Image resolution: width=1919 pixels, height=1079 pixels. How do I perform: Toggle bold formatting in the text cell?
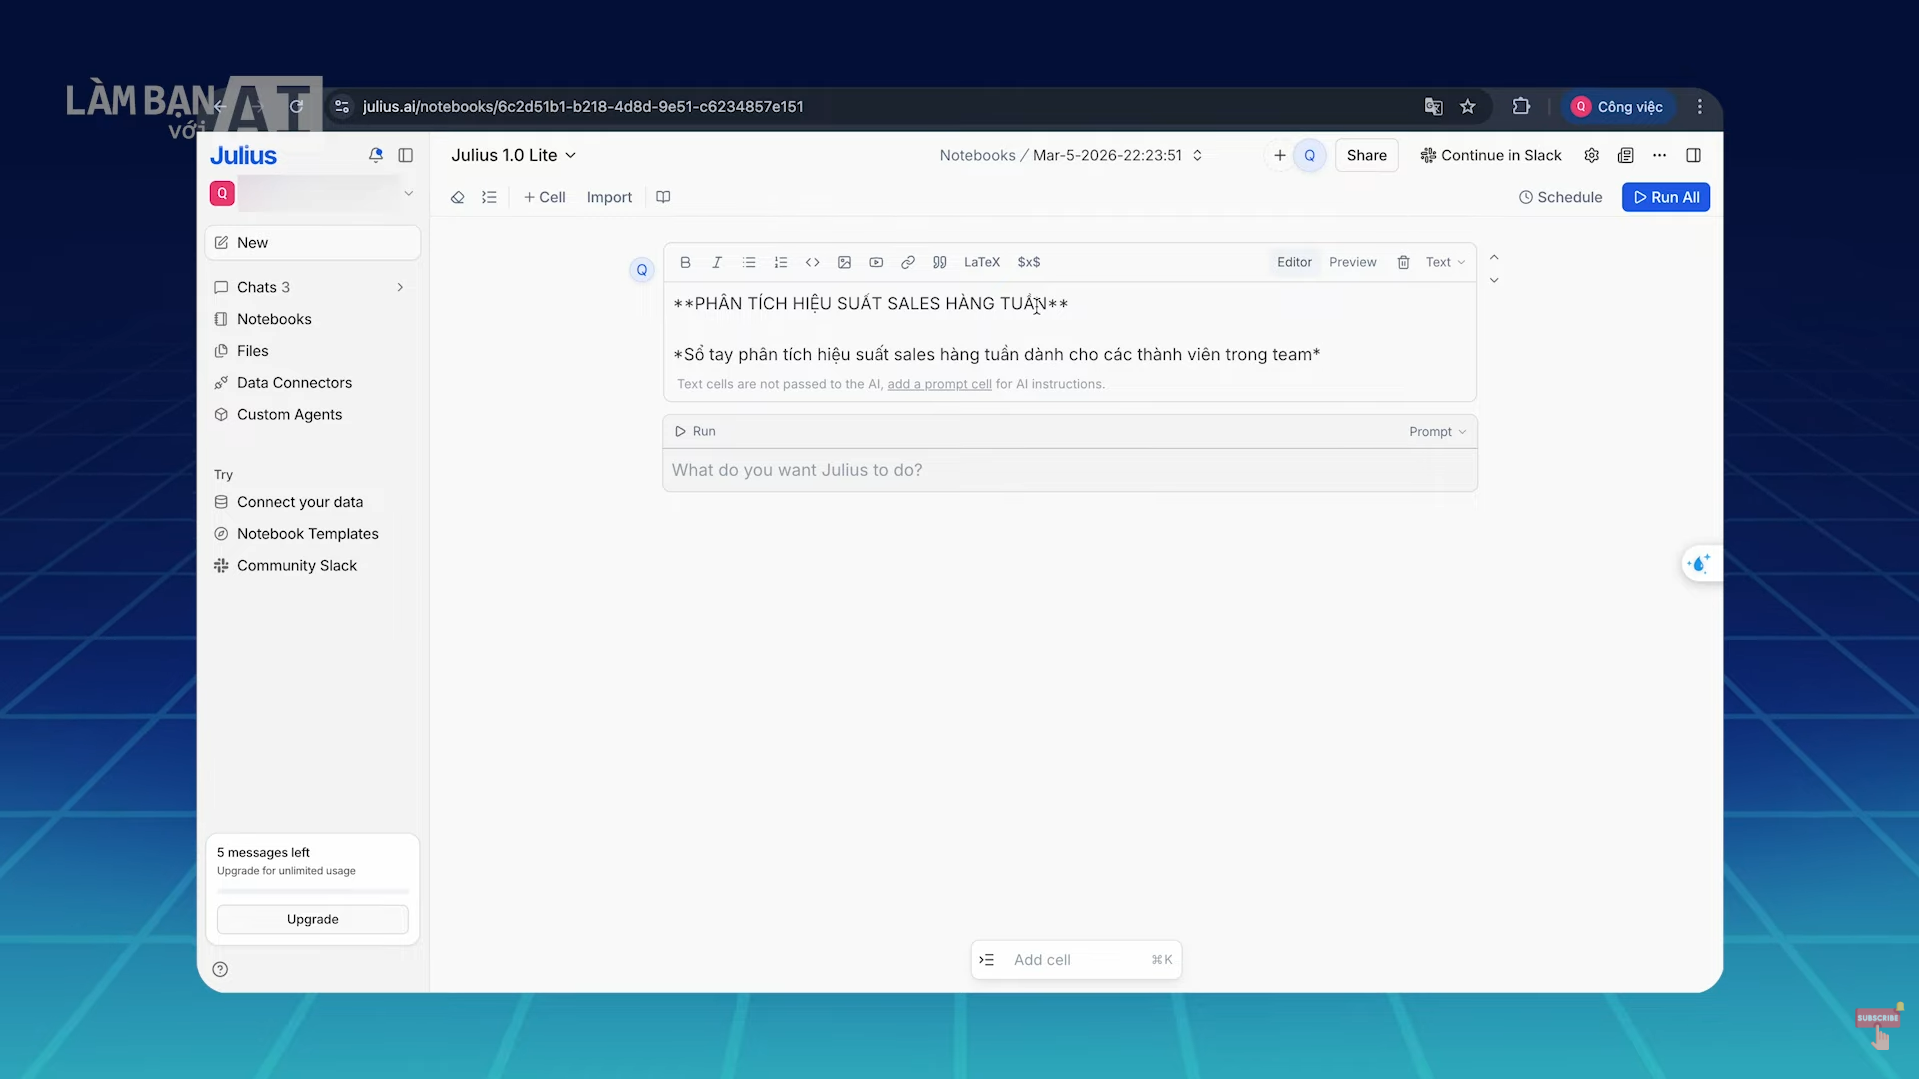(x=685, y=262)
